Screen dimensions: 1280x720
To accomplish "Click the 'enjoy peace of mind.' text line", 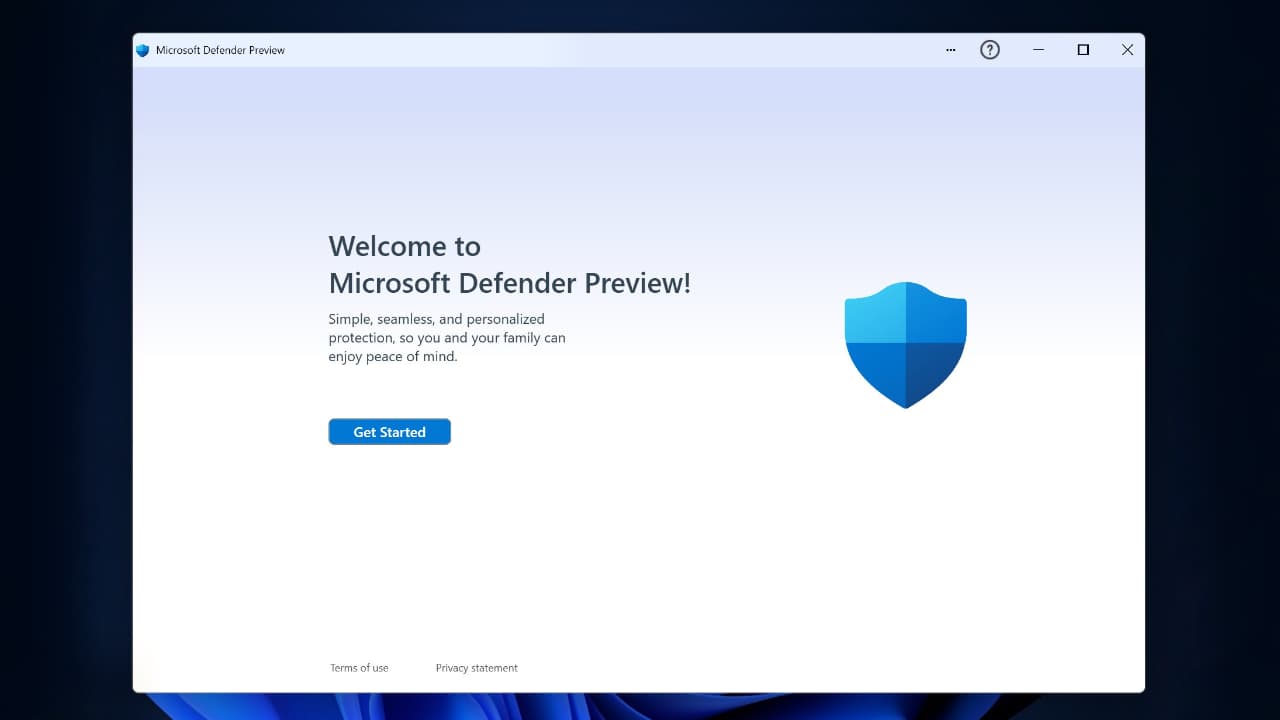I will tap(392, 357).
